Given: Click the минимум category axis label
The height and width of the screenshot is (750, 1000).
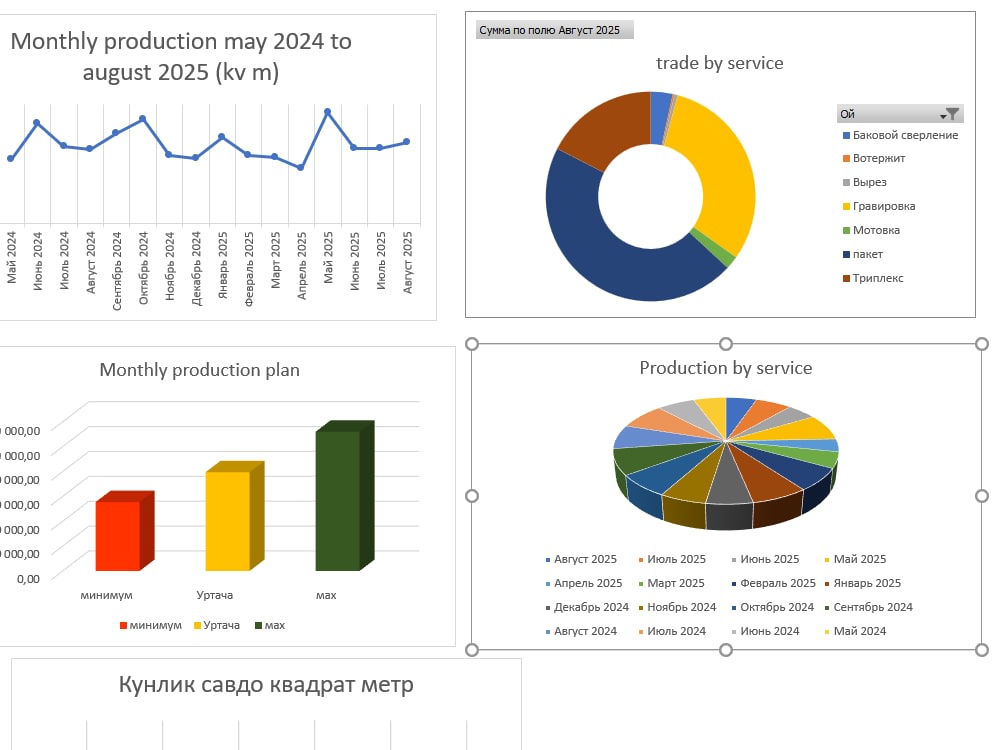Looking at the screenshot, I should [x=107, y=595].
